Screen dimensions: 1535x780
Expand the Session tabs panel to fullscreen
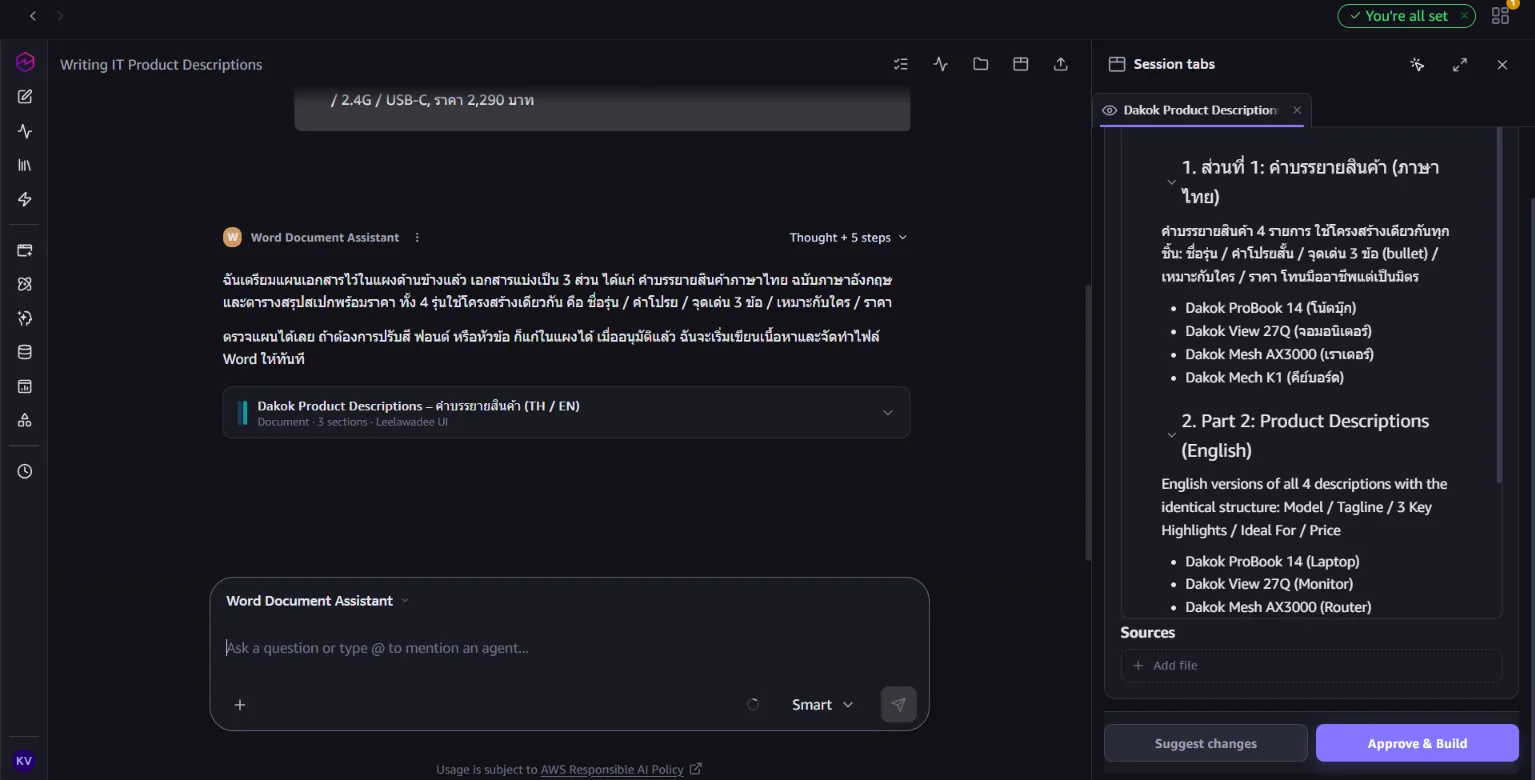(x=1460, y=64)
